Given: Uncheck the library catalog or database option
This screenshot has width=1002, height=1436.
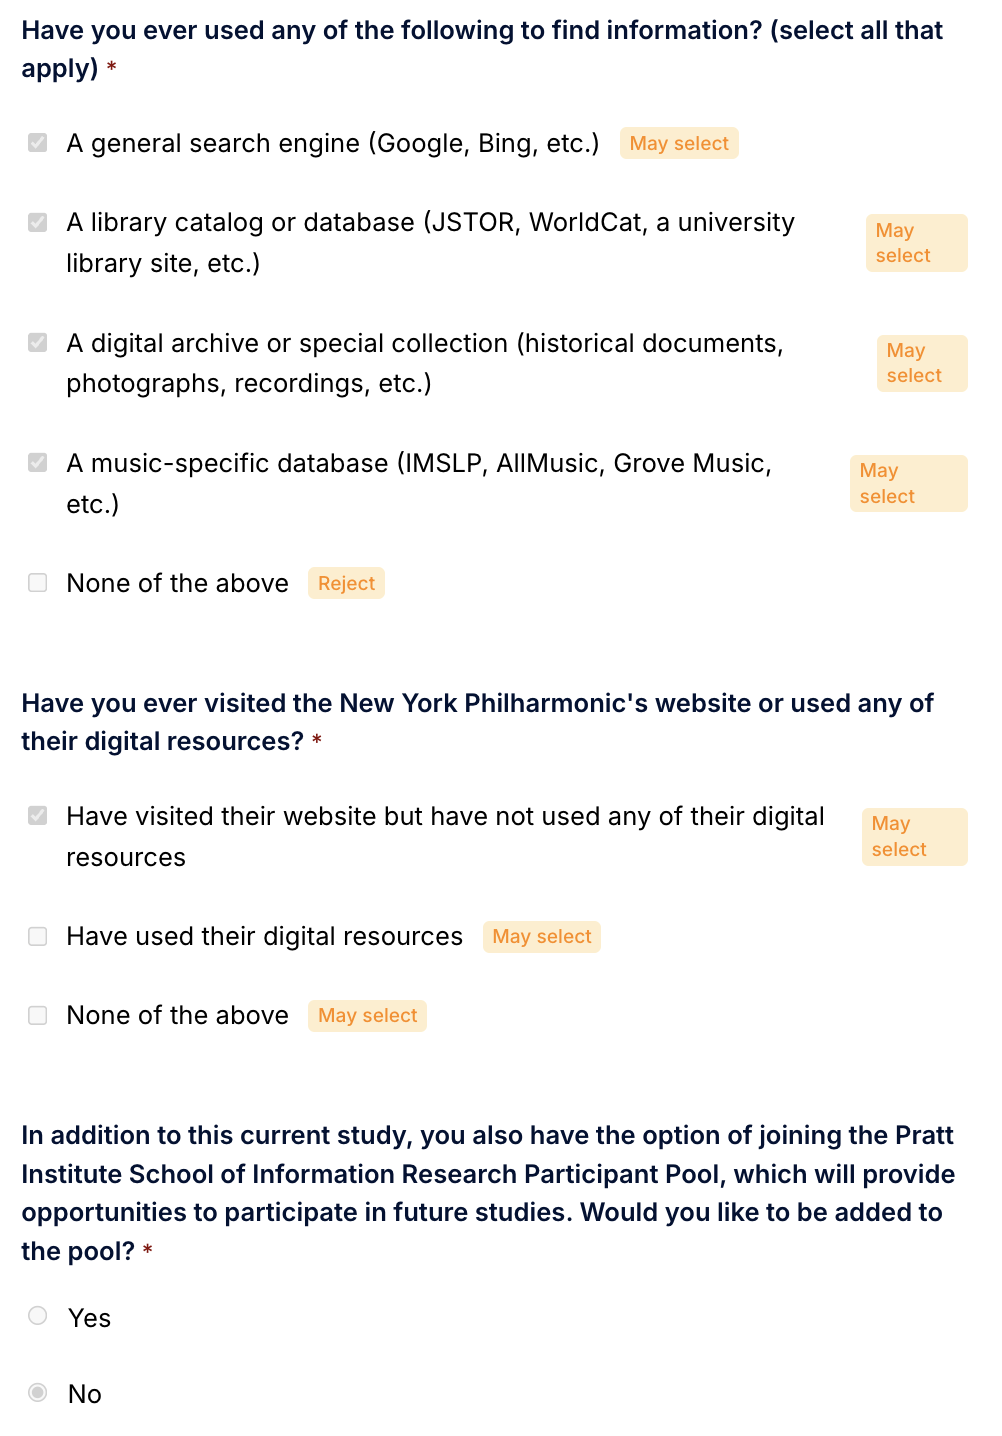Looking at the screenshot, I should coord(38,222).
